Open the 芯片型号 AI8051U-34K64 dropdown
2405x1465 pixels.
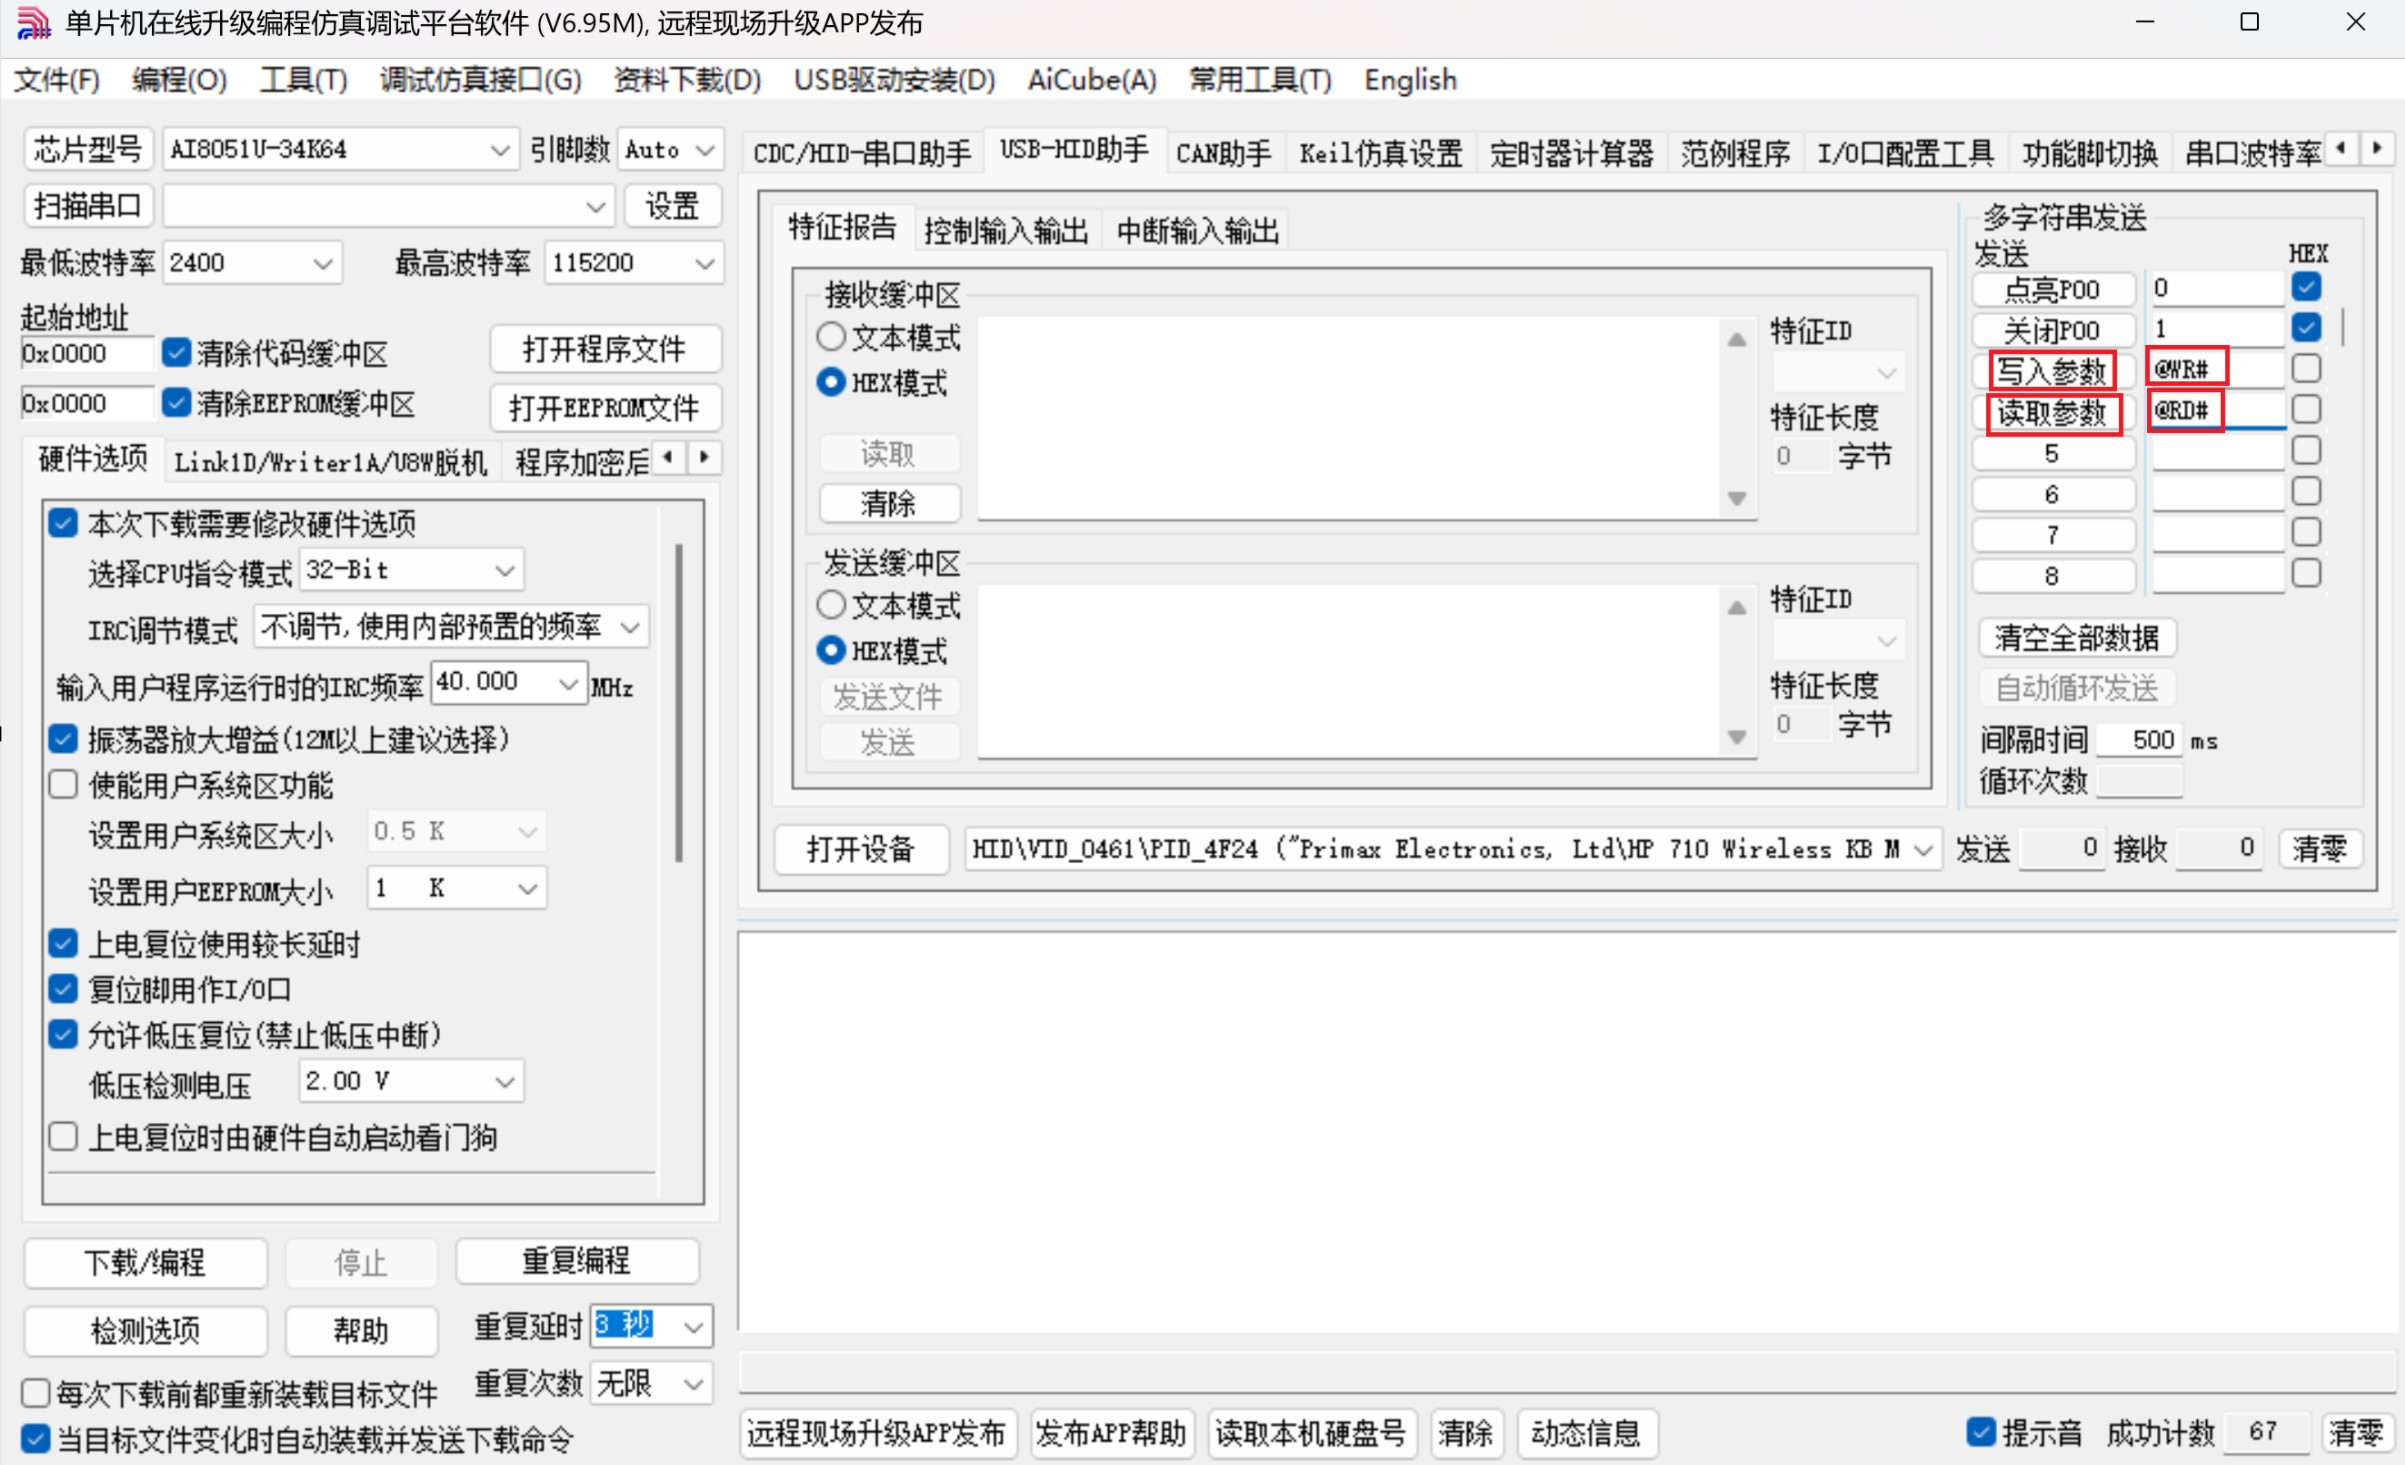click(499, 150)
